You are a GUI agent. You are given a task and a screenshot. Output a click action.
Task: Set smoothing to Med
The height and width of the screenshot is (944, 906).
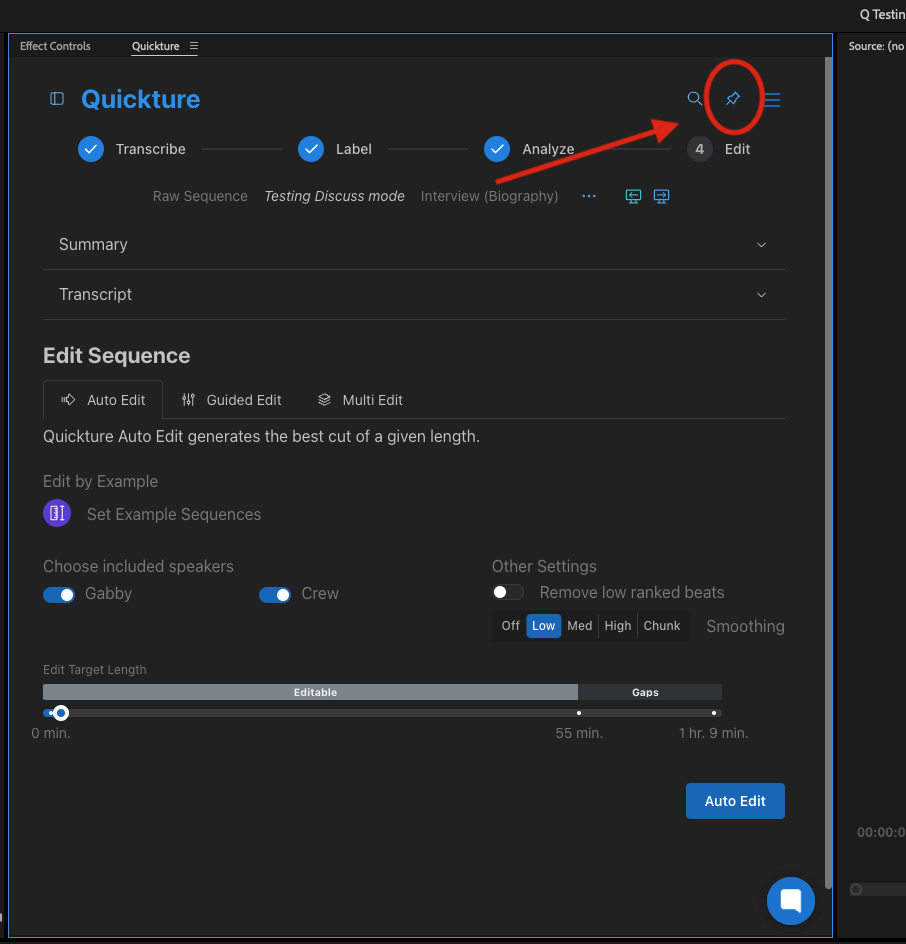point(580,626)
